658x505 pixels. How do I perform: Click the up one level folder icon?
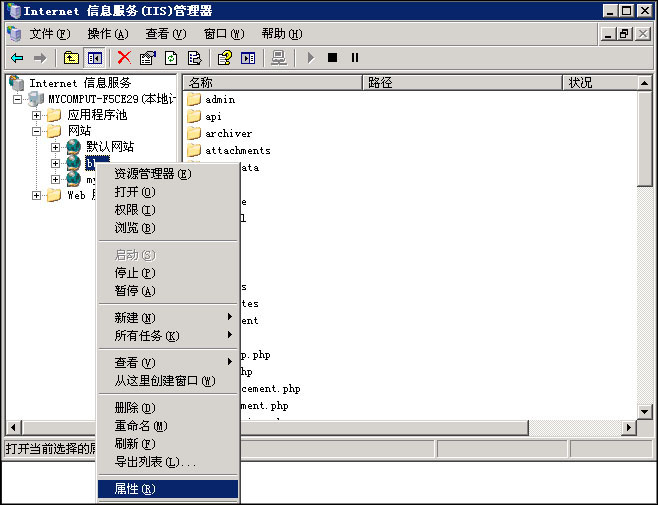coord(71,58)
